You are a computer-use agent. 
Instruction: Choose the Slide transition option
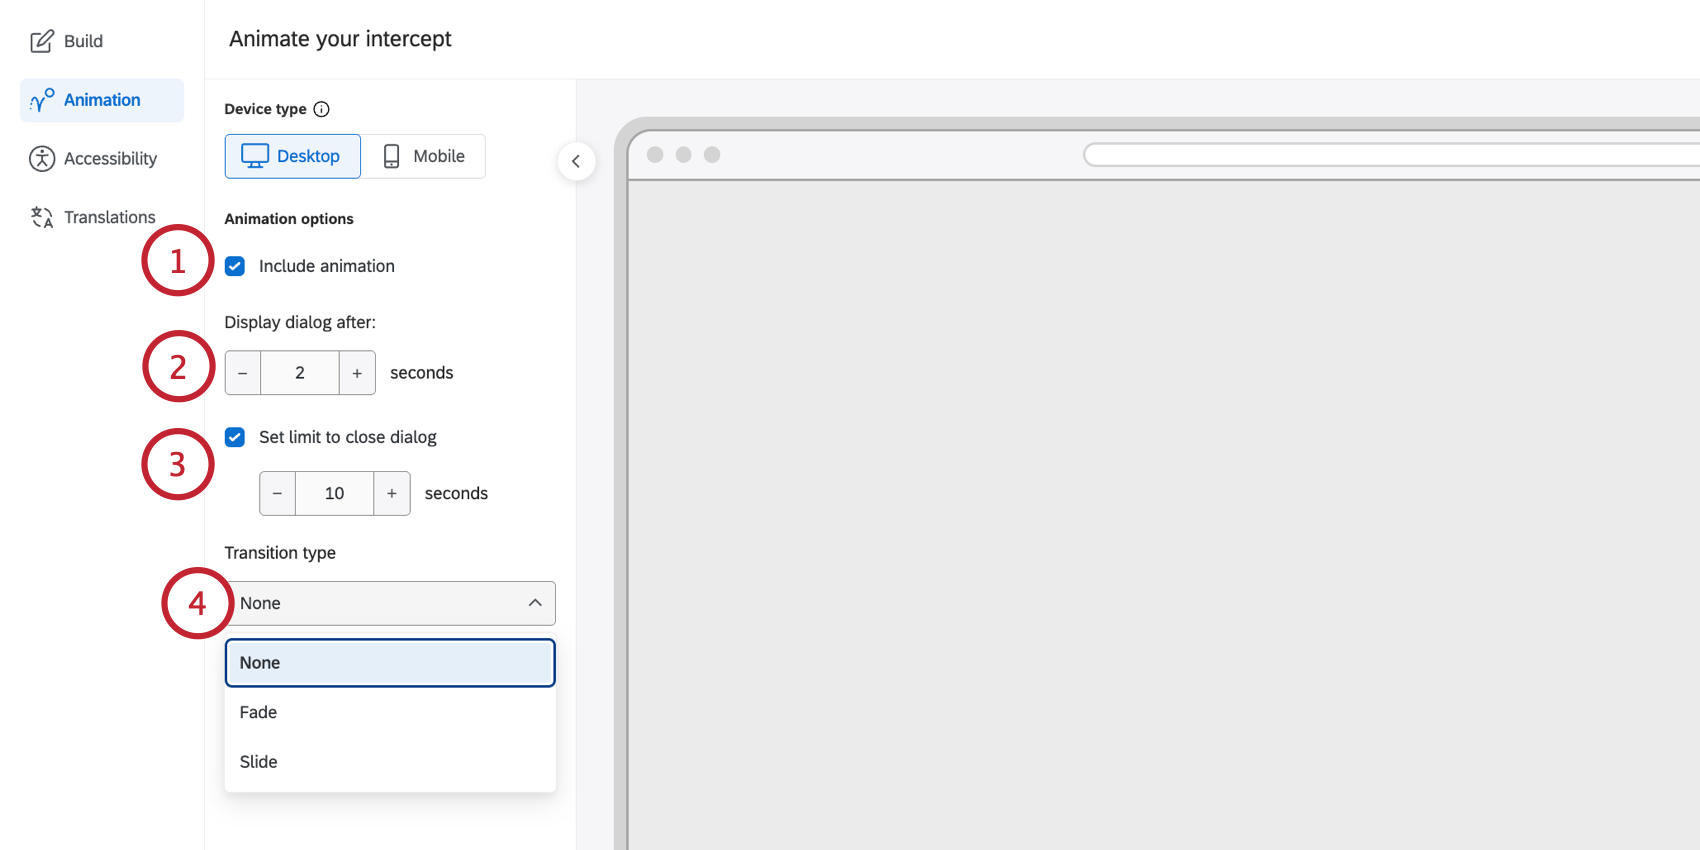390,762
